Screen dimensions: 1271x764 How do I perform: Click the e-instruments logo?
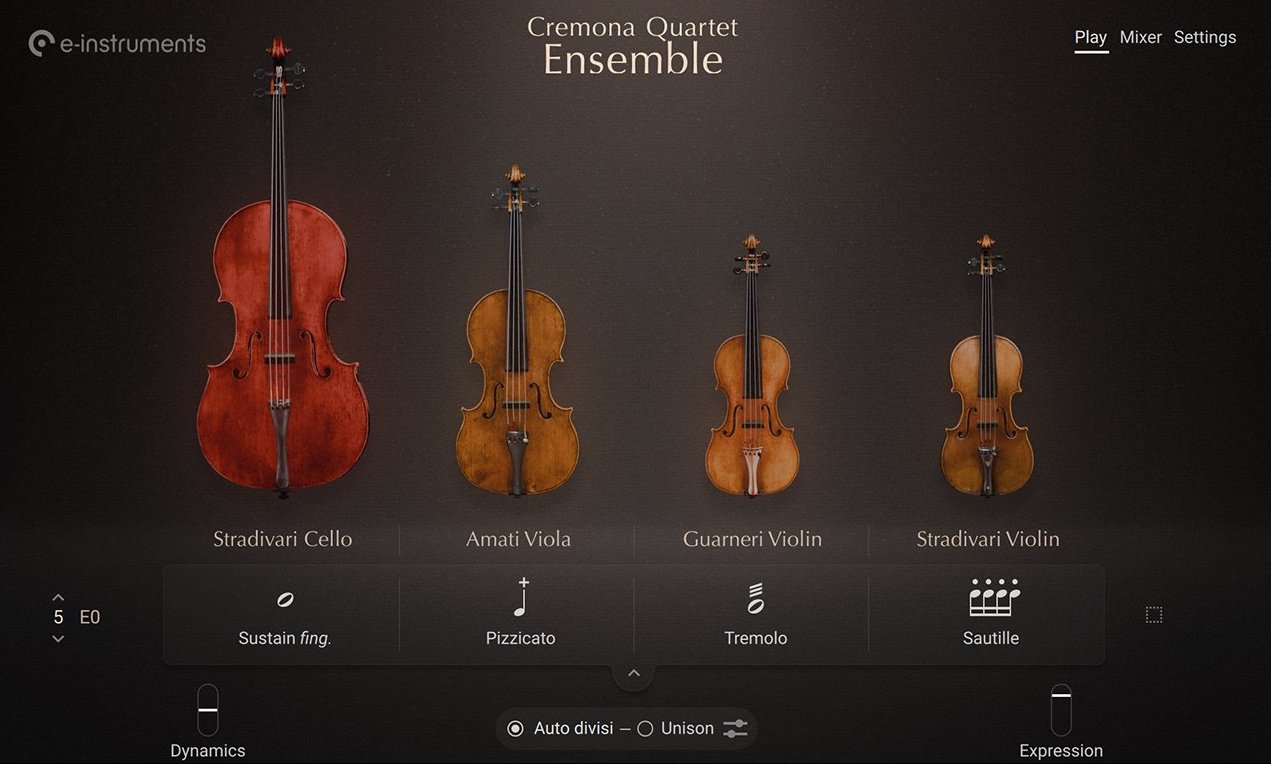pos(117,44)
